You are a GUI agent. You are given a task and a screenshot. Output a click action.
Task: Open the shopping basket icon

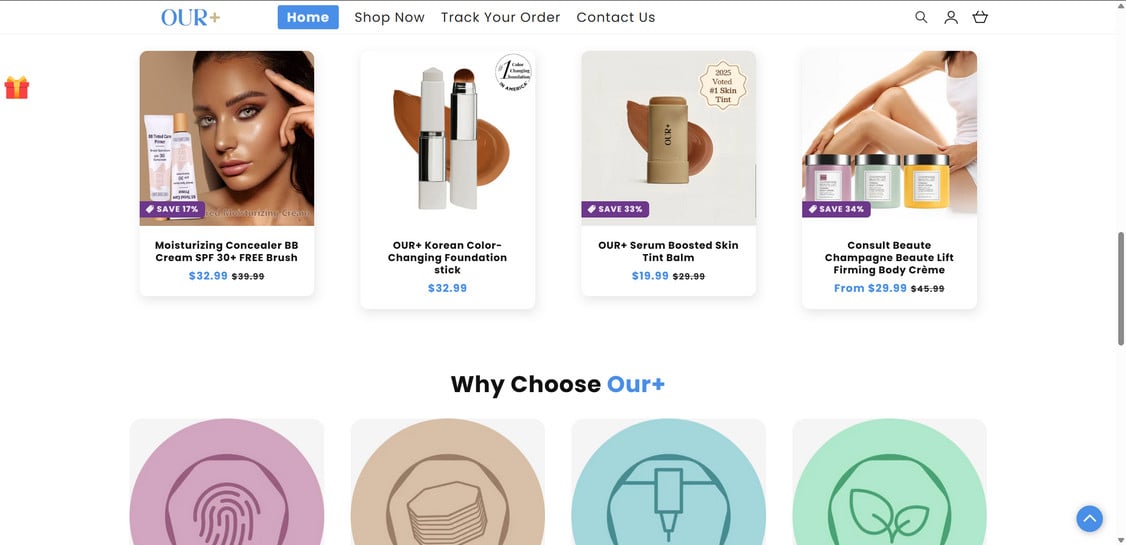tap(980, 17)
